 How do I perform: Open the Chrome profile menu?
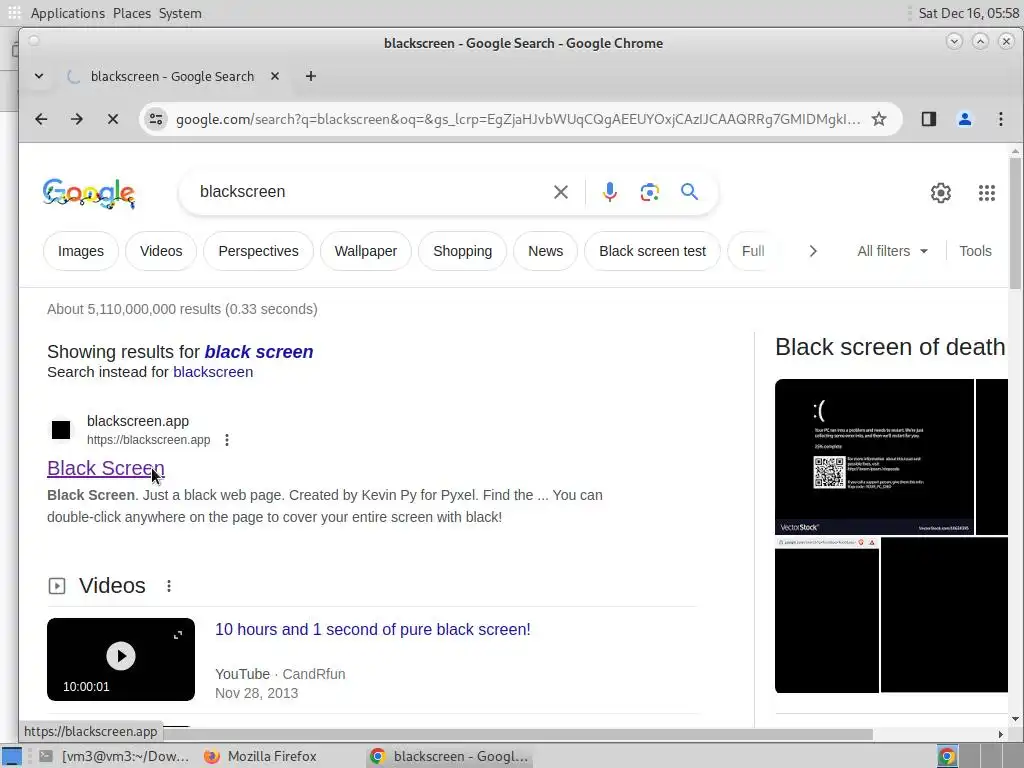click(965, 119)
